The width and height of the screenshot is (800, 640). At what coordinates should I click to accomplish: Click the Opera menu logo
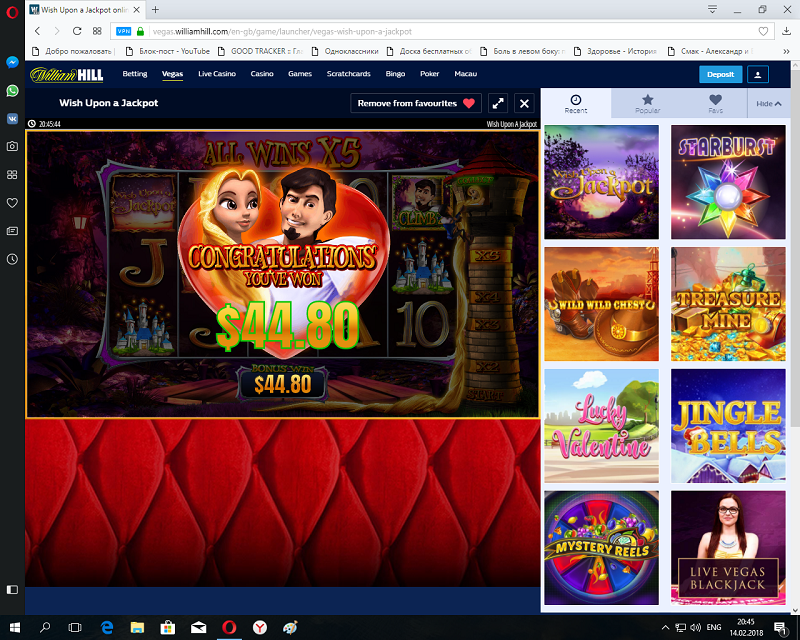pos(12,11)
